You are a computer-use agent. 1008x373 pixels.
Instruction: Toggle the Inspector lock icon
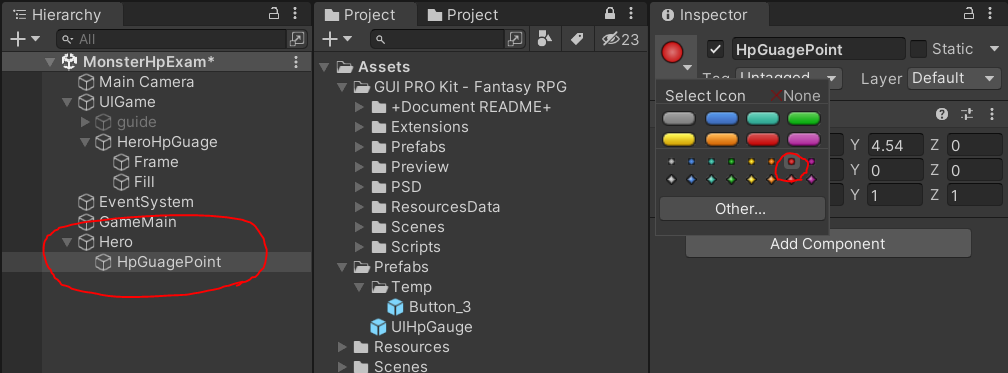[969, 13]
